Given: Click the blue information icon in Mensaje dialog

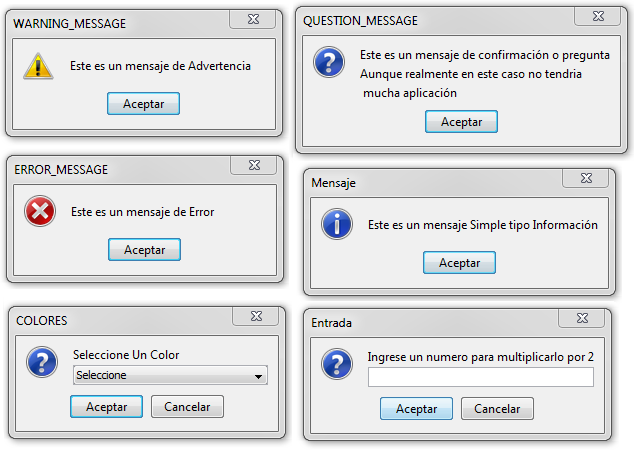Looking at the screenshot, I should click(x=337, y=224).
